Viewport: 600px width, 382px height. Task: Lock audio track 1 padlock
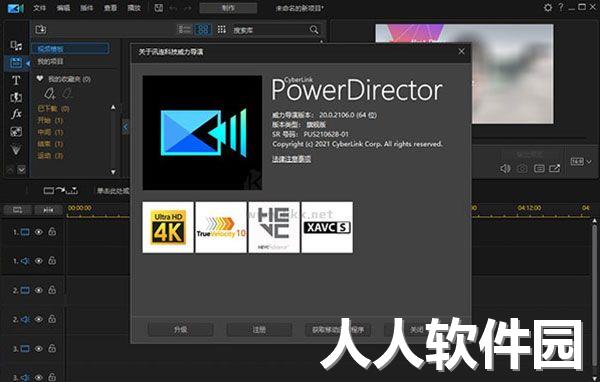point(52,261)
